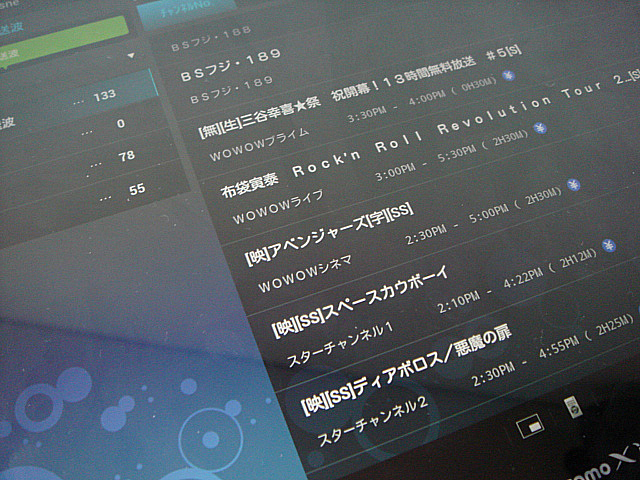Tap the 2:10PM - 4:22PM time range
The height and width of the screenshot is (480, 640).
pyautogui.click(x=490, y=289)
